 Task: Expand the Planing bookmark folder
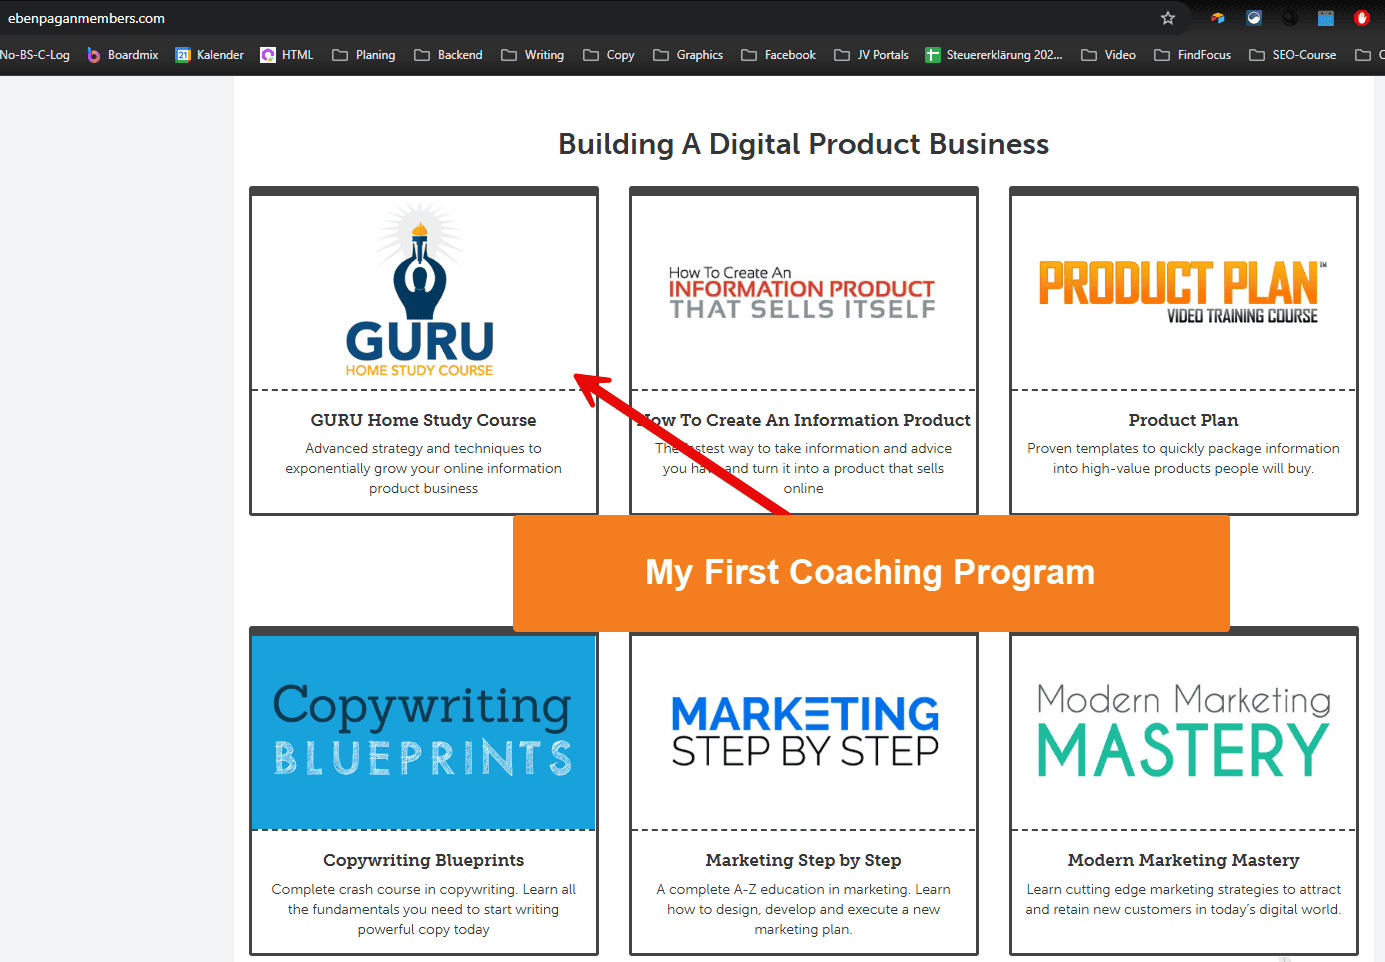pos(364,55)
